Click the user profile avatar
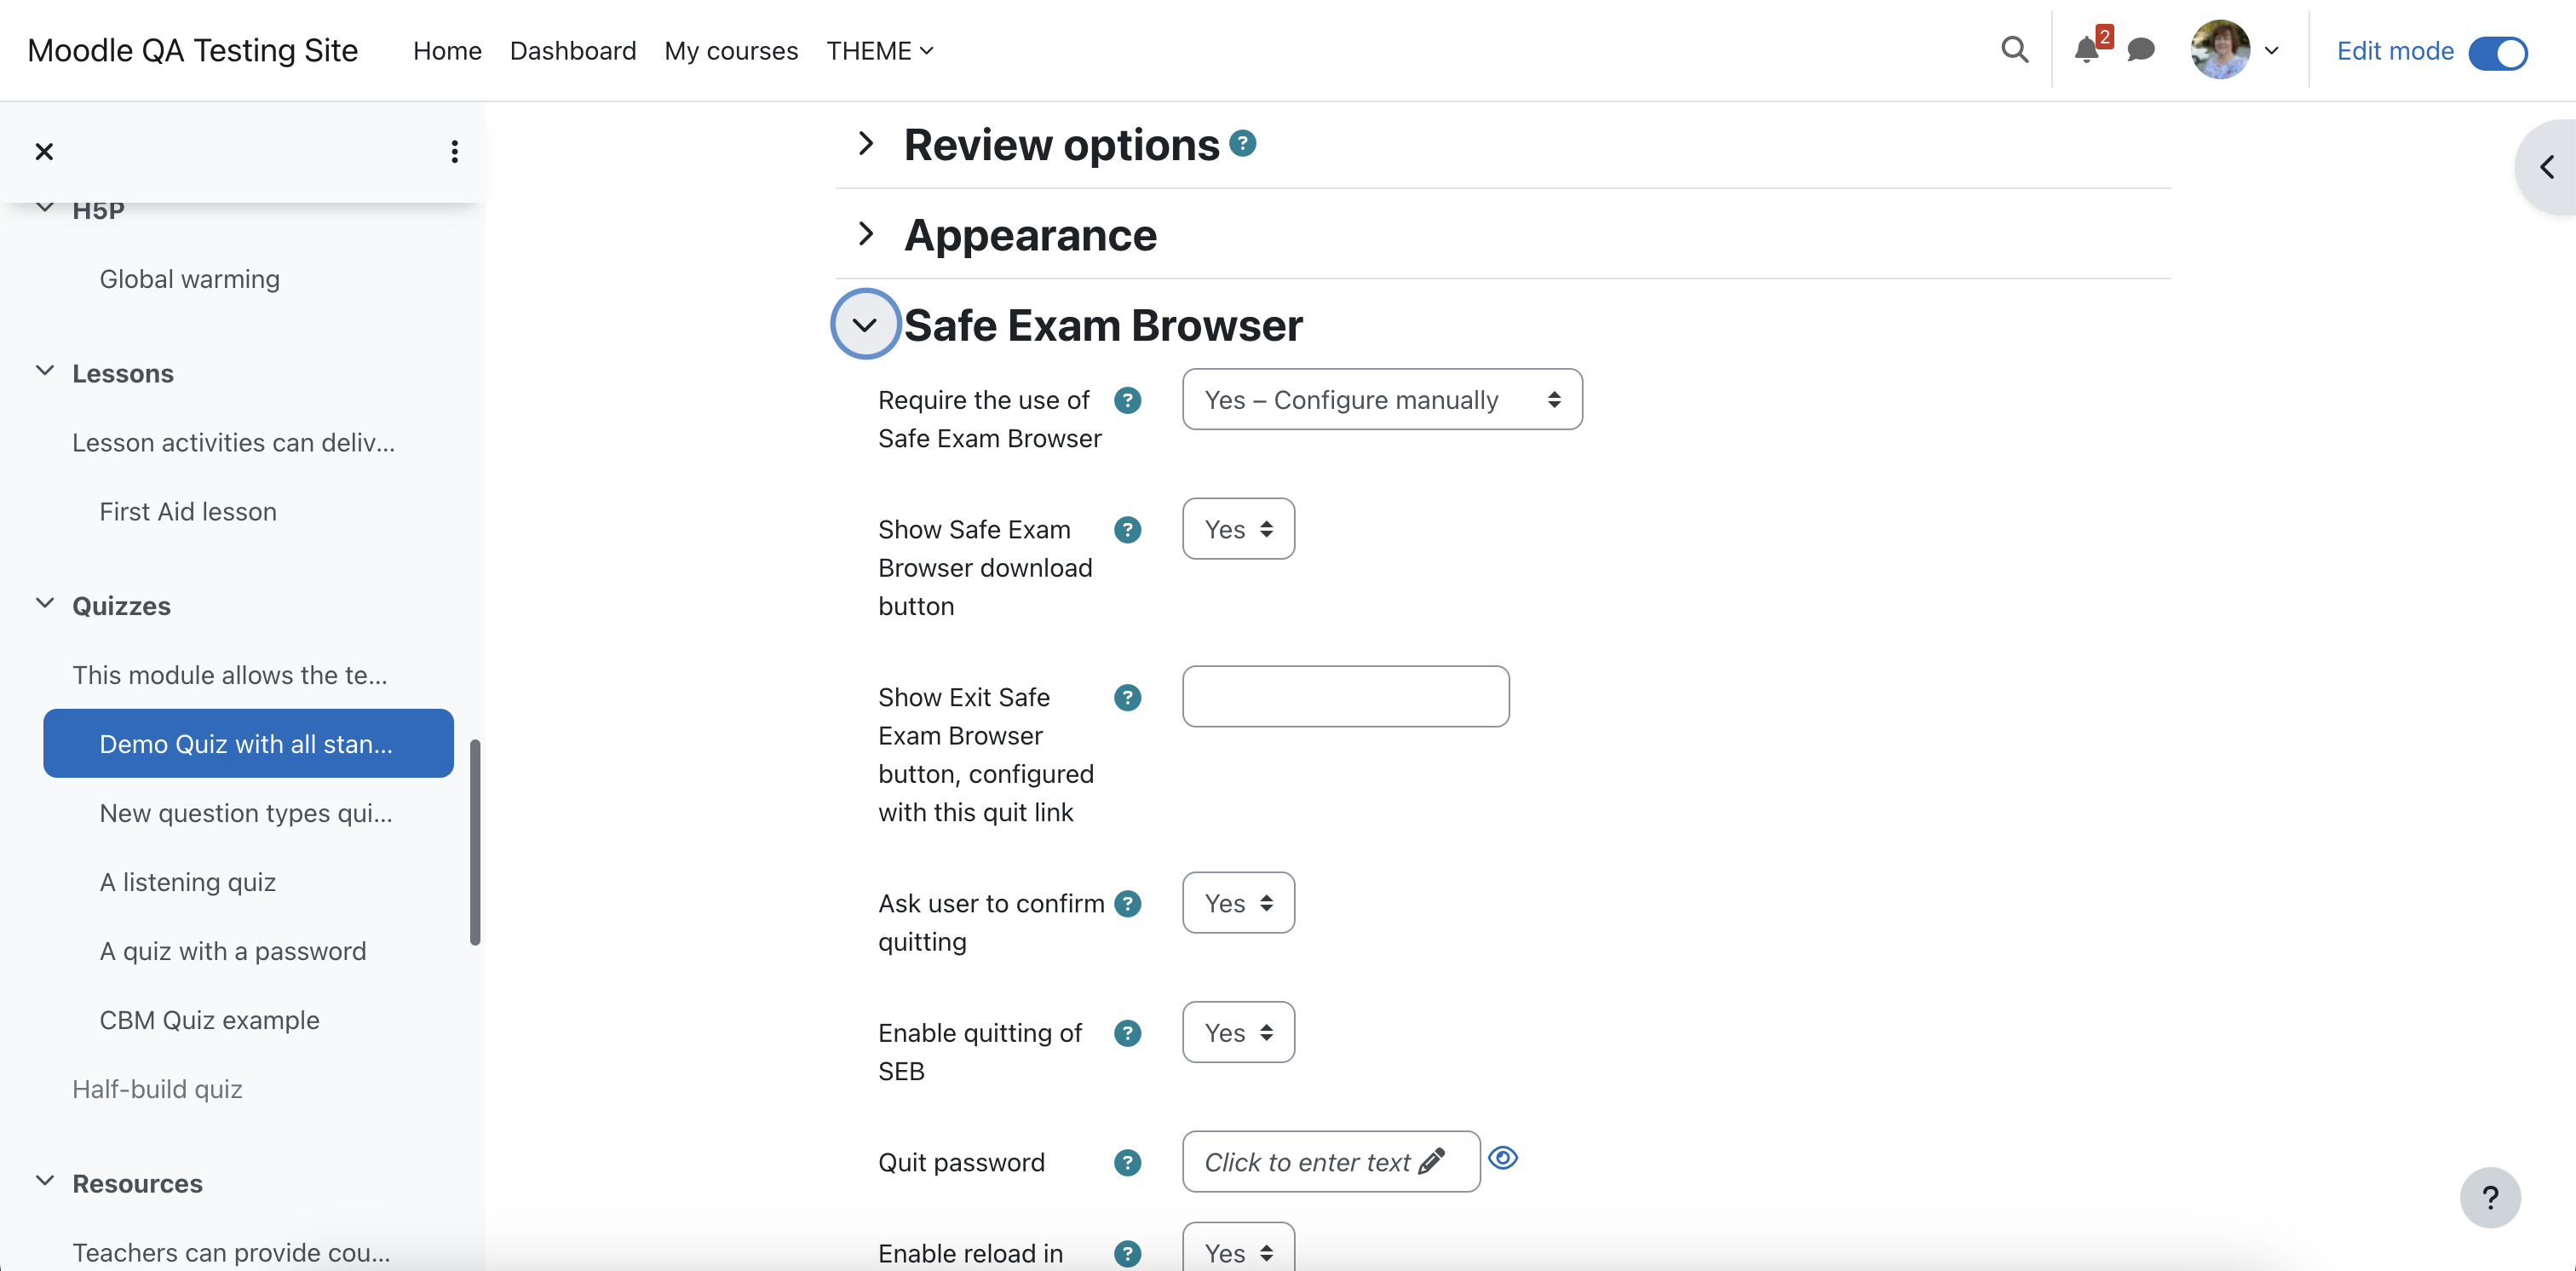2576x1271 pixels. tap(2219, 50)
